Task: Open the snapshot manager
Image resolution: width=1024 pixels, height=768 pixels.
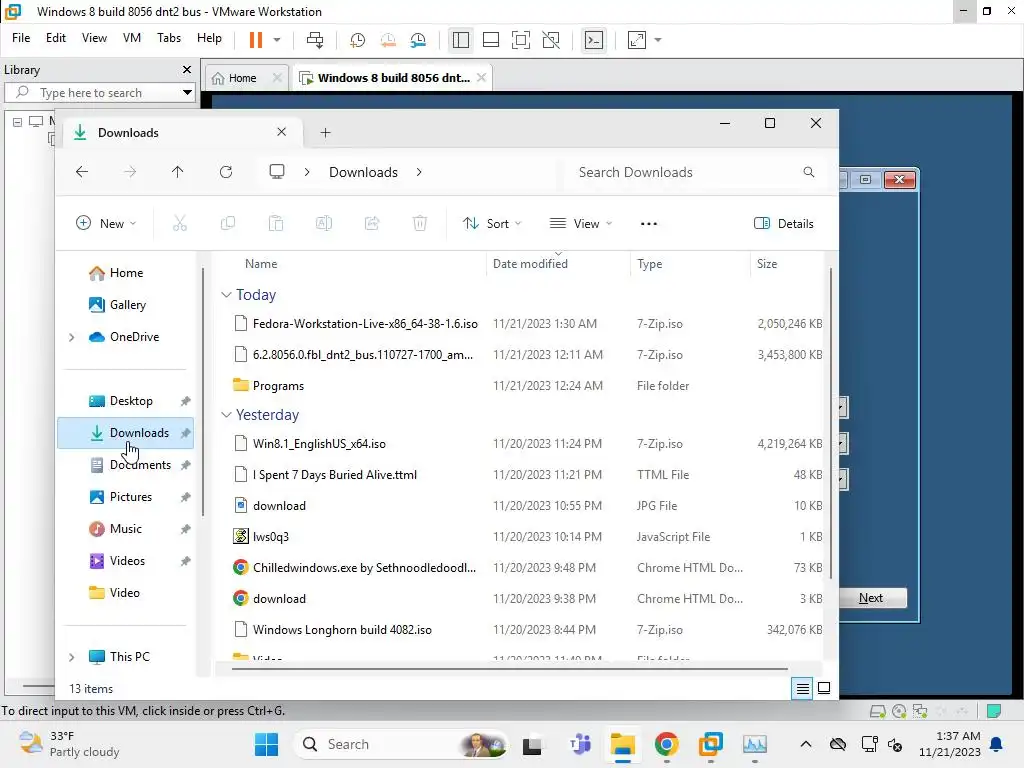Action: click(419, 40)
